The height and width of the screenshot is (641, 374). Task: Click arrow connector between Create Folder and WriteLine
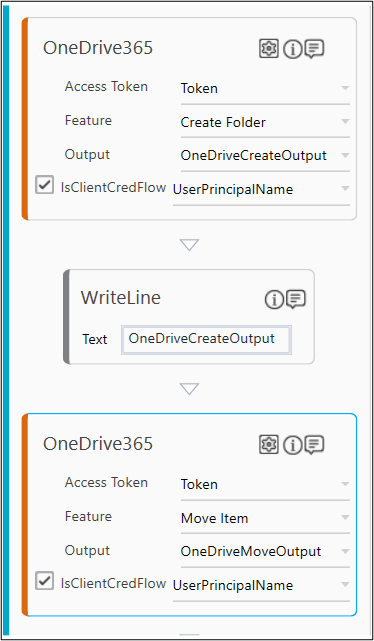tap(189, 245)
